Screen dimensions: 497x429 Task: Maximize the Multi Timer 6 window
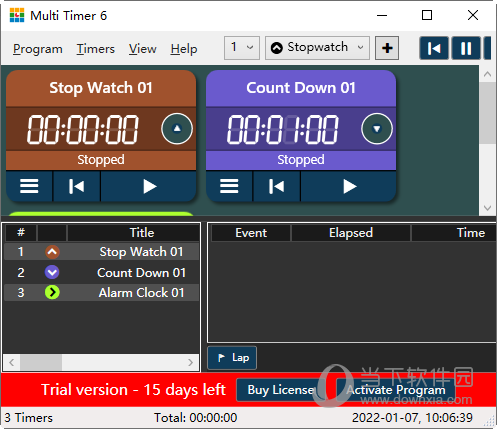click(427, 15)
